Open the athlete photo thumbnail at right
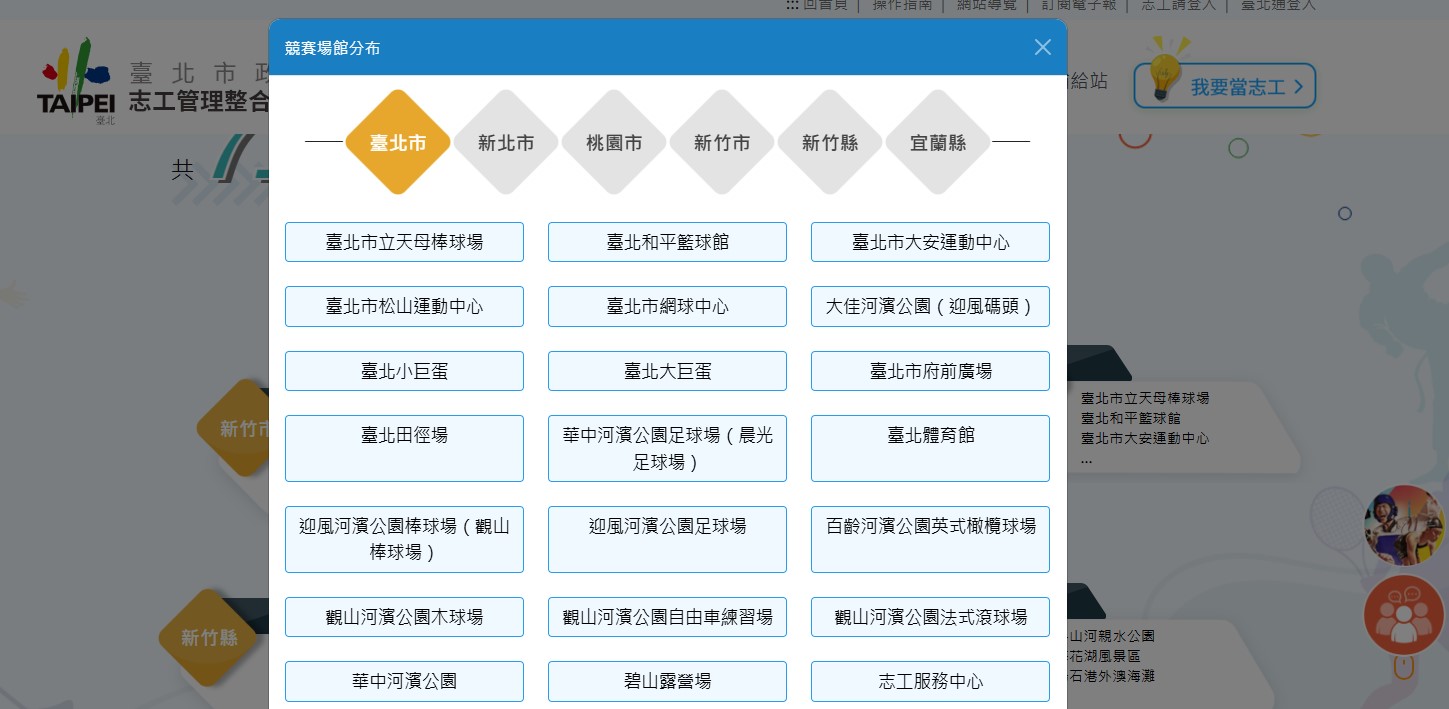Screen dimensions: 1449x709 point(1404,525)
